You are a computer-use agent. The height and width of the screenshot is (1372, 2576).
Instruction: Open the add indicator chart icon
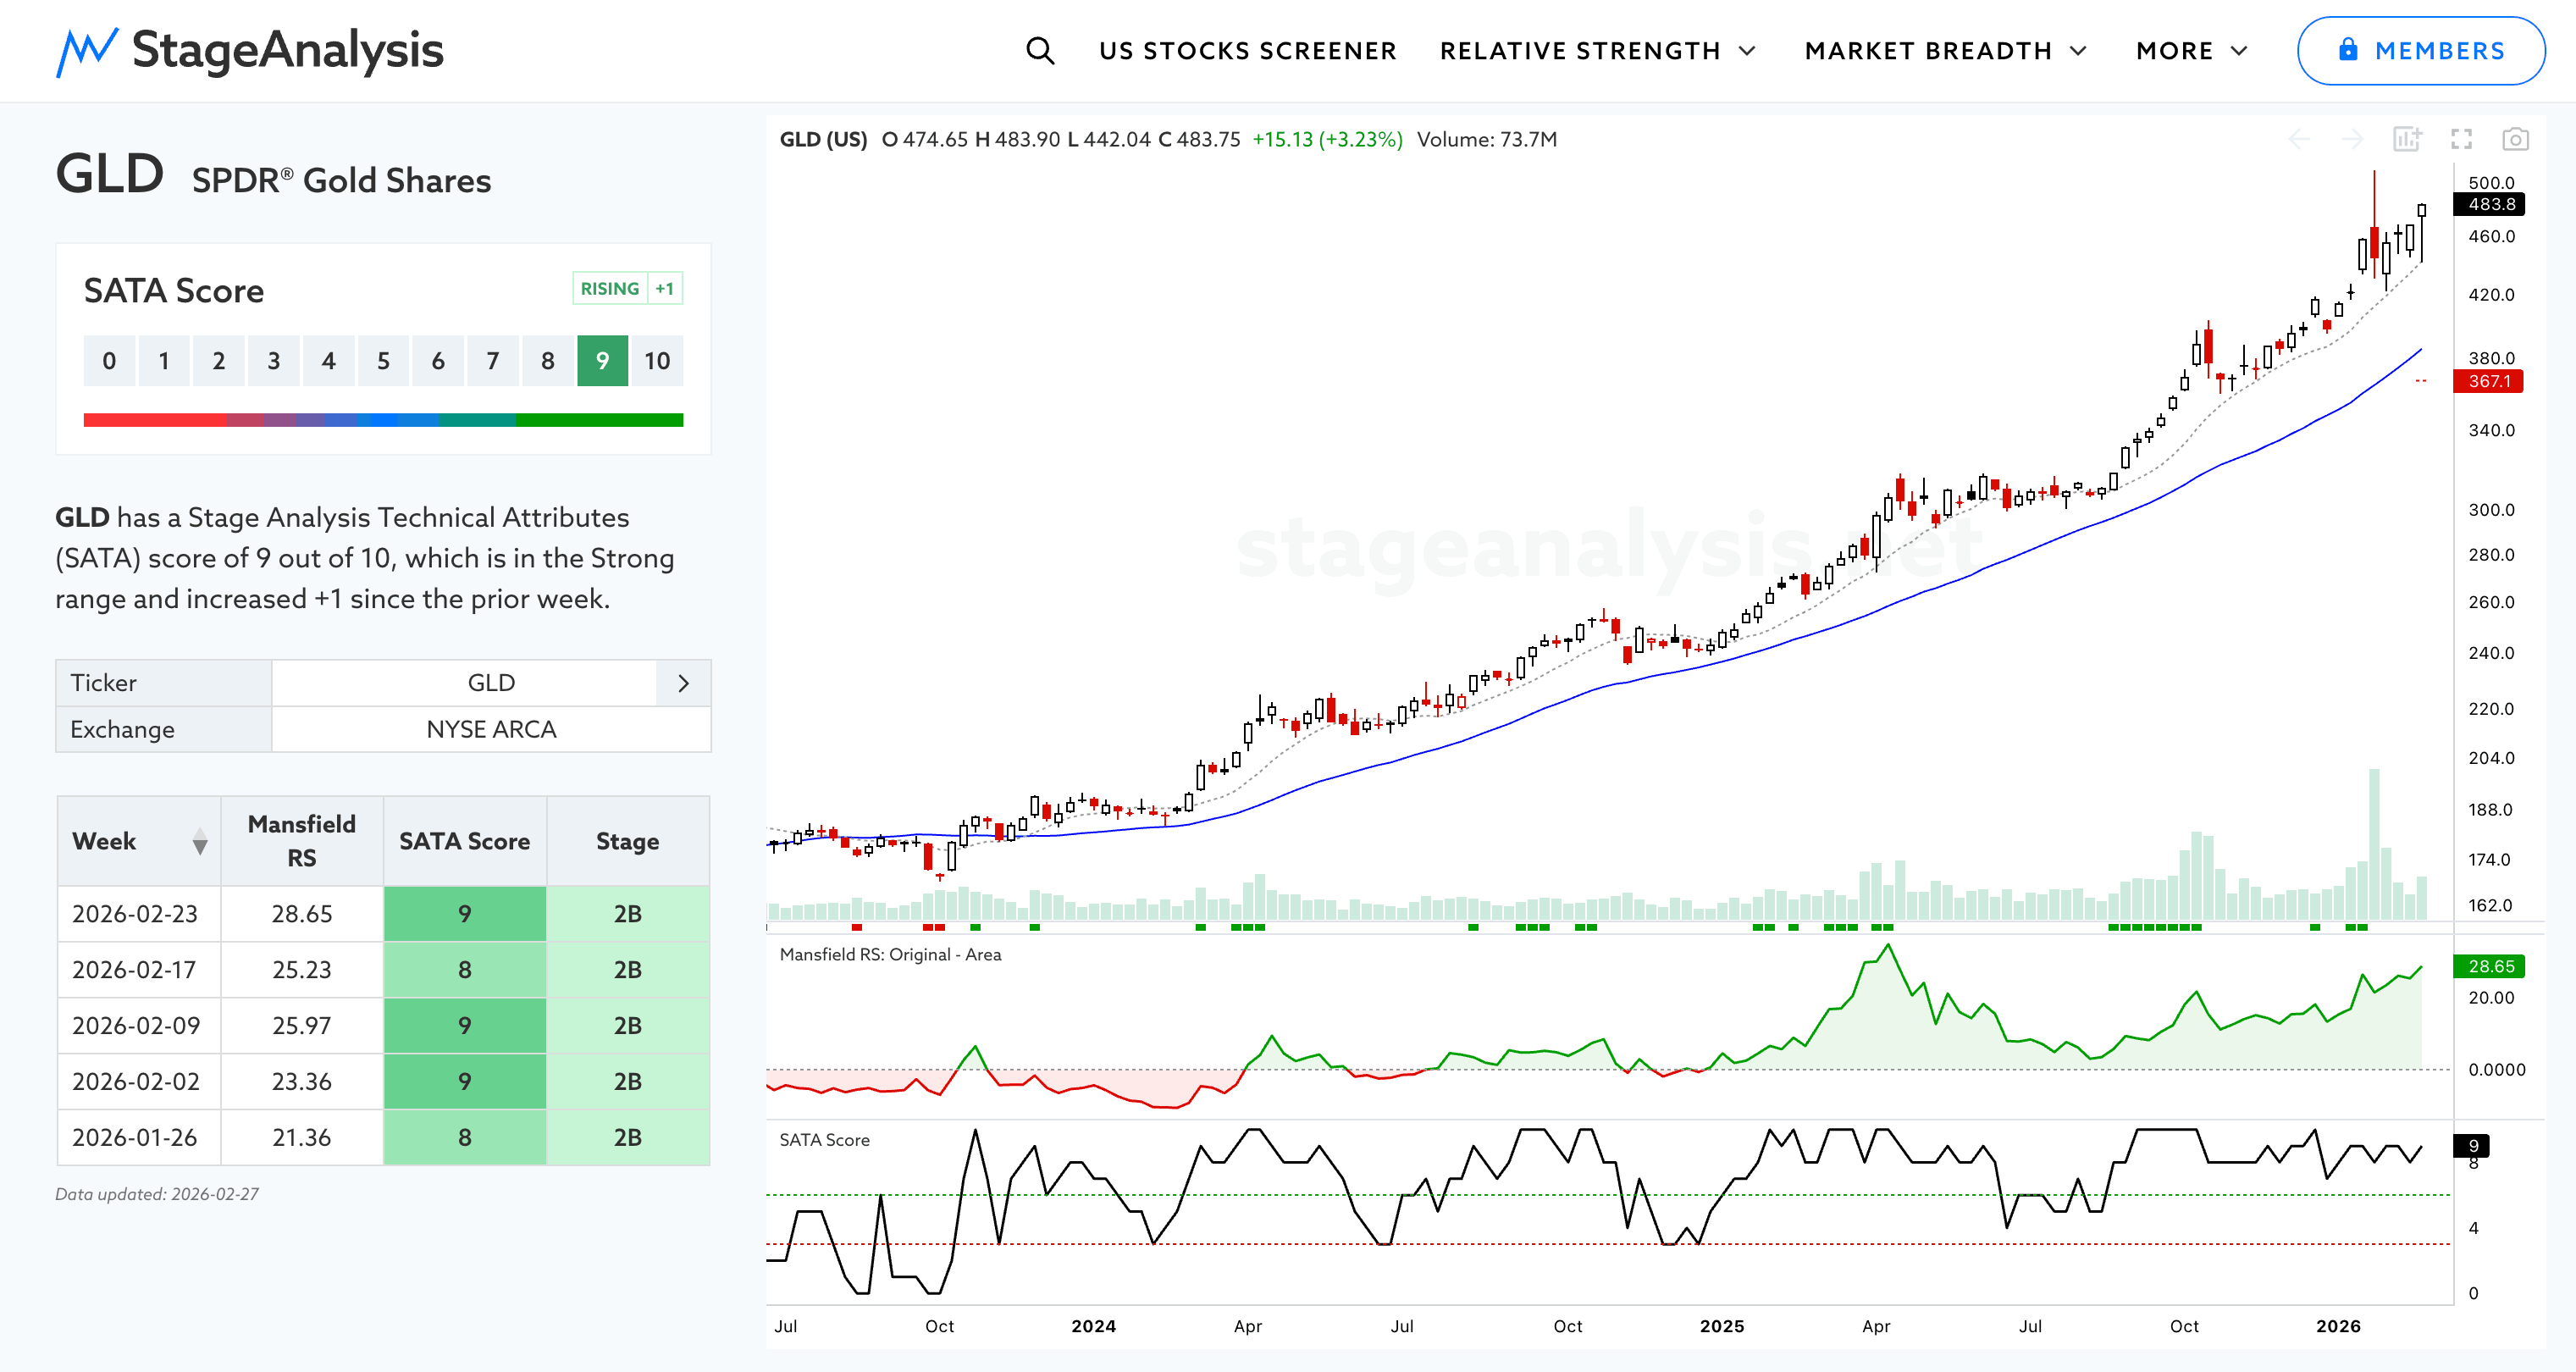[2407, 139]
